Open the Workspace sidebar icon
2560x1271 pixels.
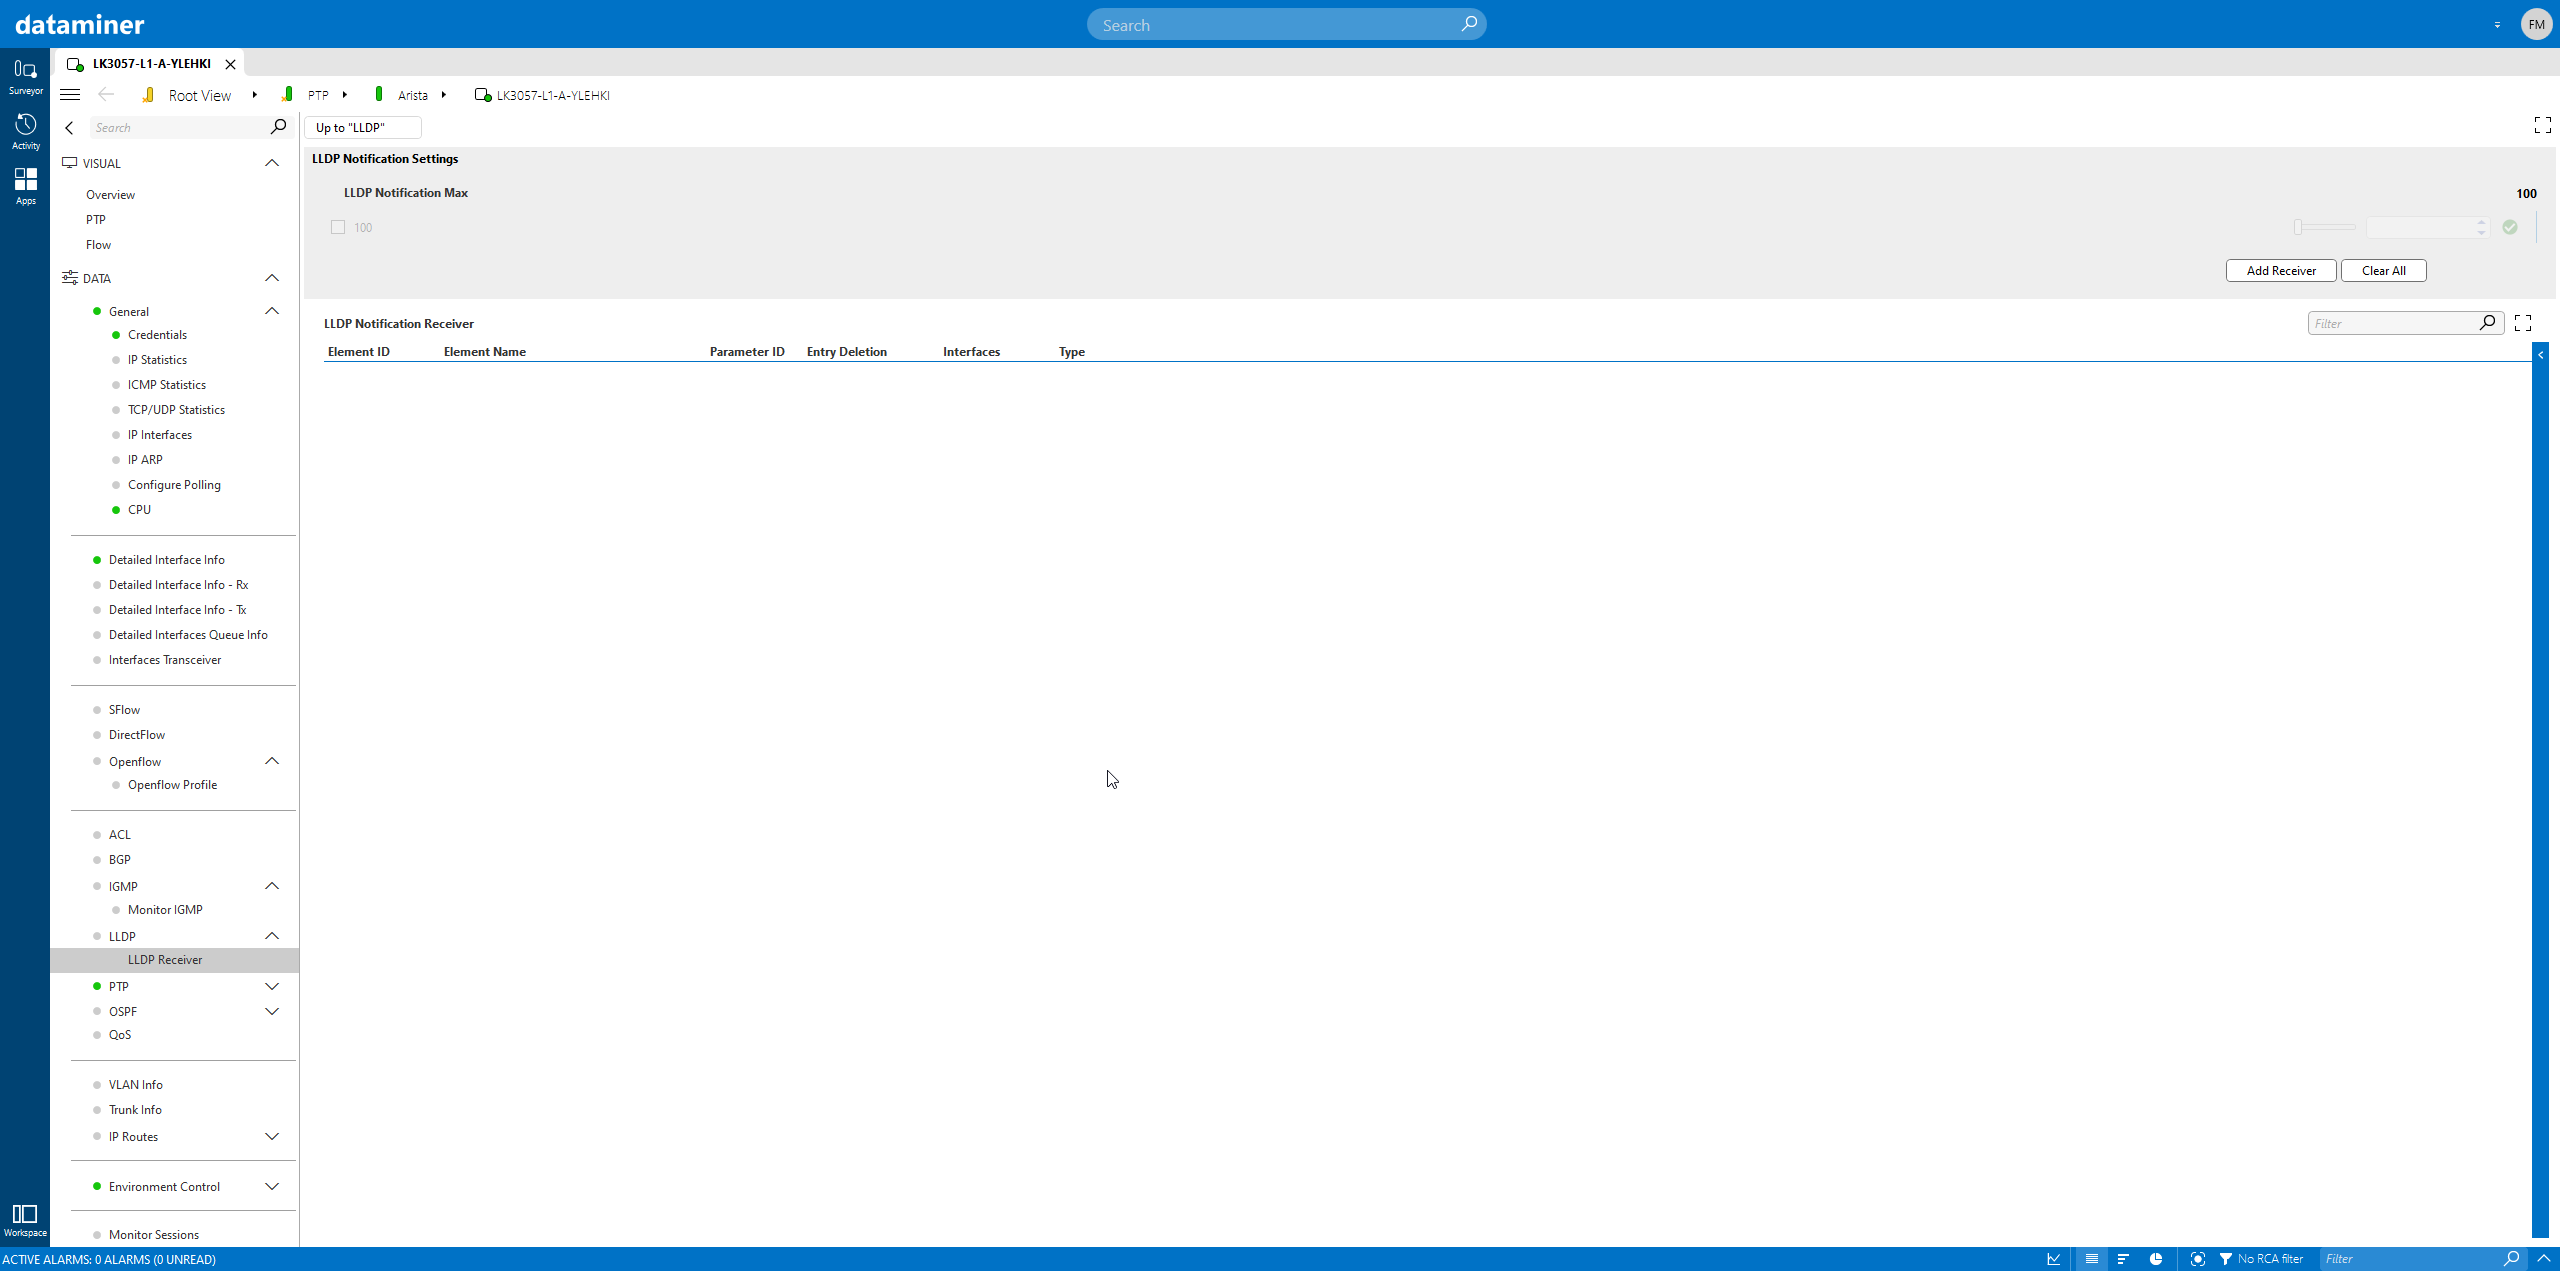click(25, 1220)
